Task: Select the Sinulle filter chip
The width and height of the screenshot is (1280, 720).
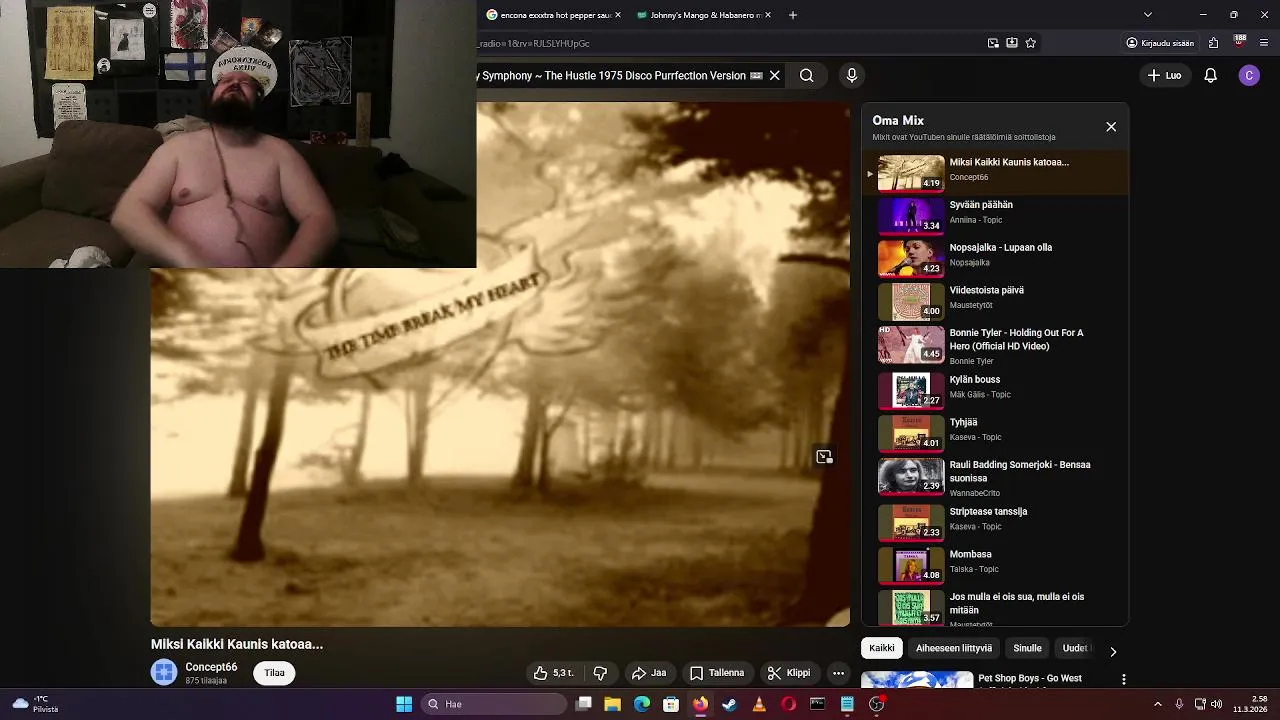Action: pyautogui.click(x=1027, y=648)
